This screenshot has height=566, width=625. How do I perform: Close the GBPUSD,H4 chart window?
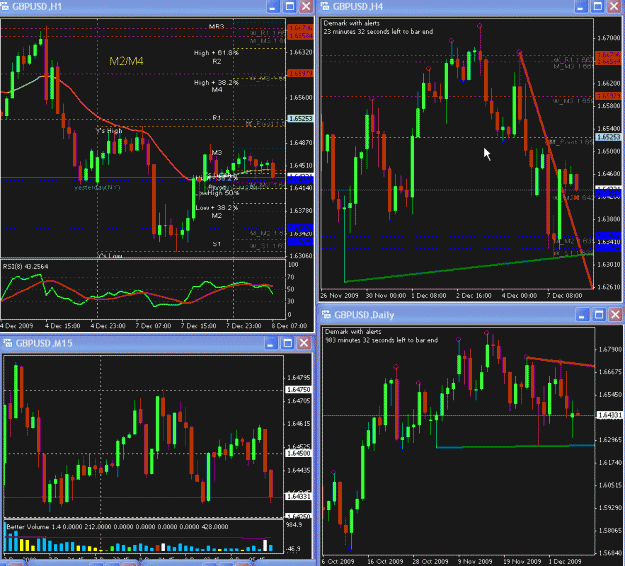tap(614, 6)
